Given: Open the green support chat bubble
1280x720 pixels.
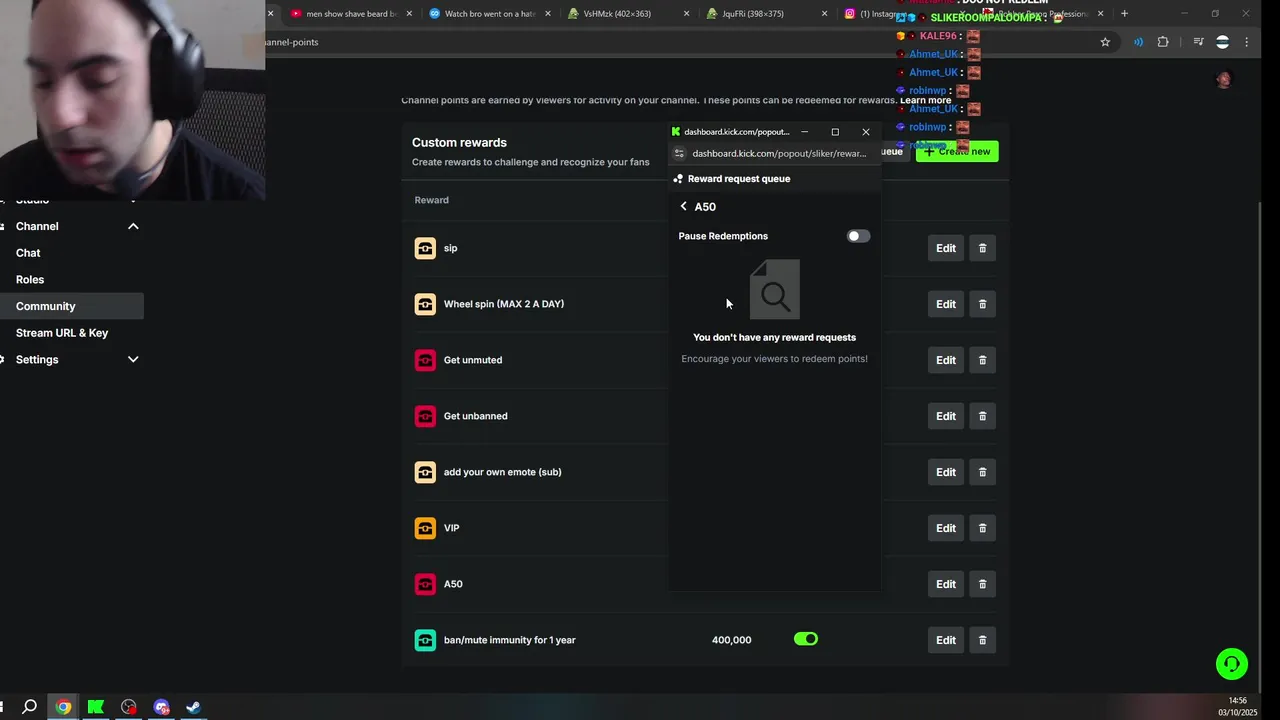Looking at the screenshot, I should pyautogui.click(x=1232, y=663).
